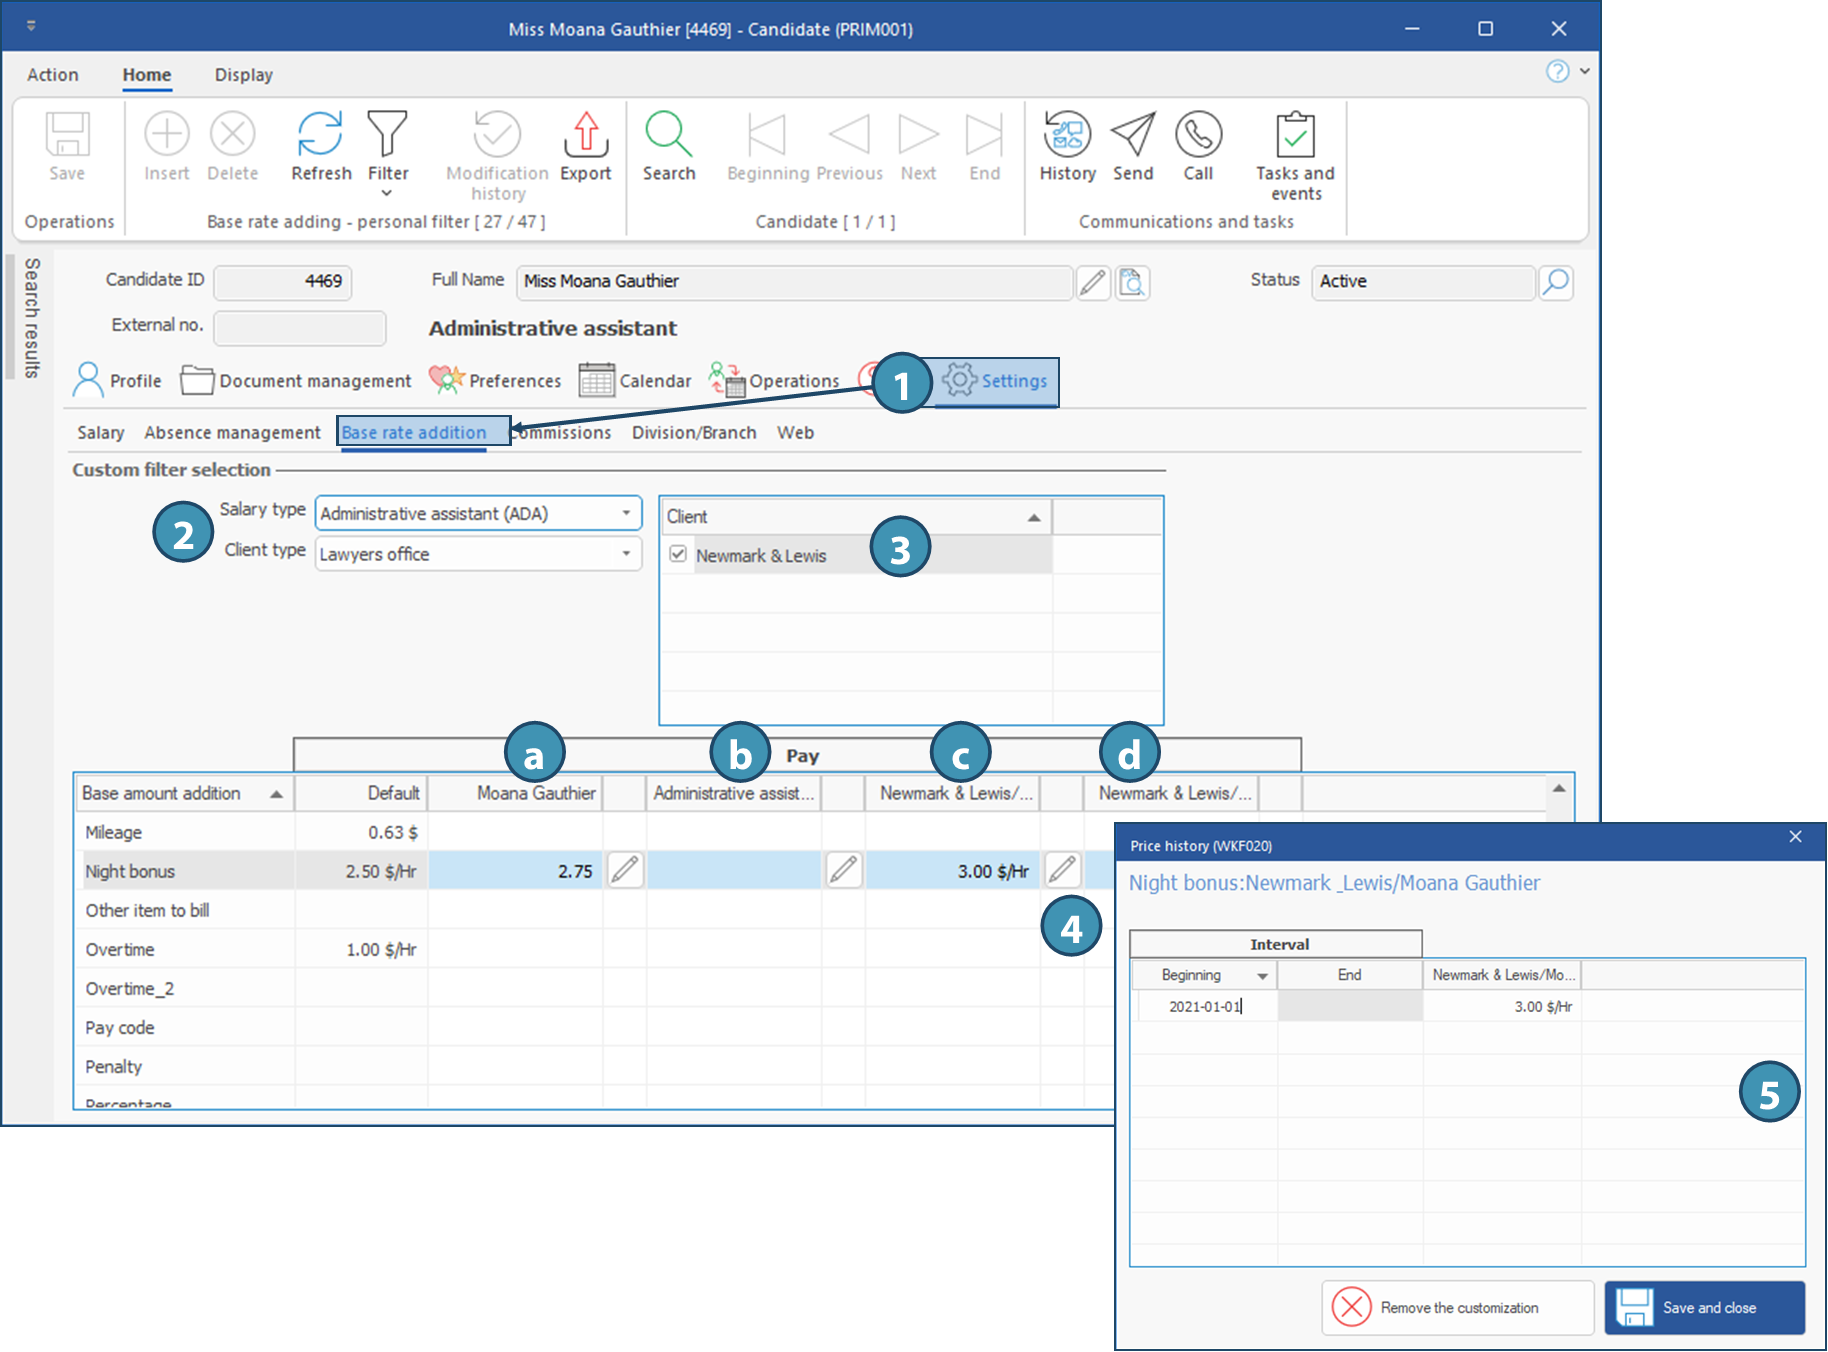Viewport: 1828px width, 1352px height.
Task: Expand the Salary type dropdown
Action: tap(626, 514)
